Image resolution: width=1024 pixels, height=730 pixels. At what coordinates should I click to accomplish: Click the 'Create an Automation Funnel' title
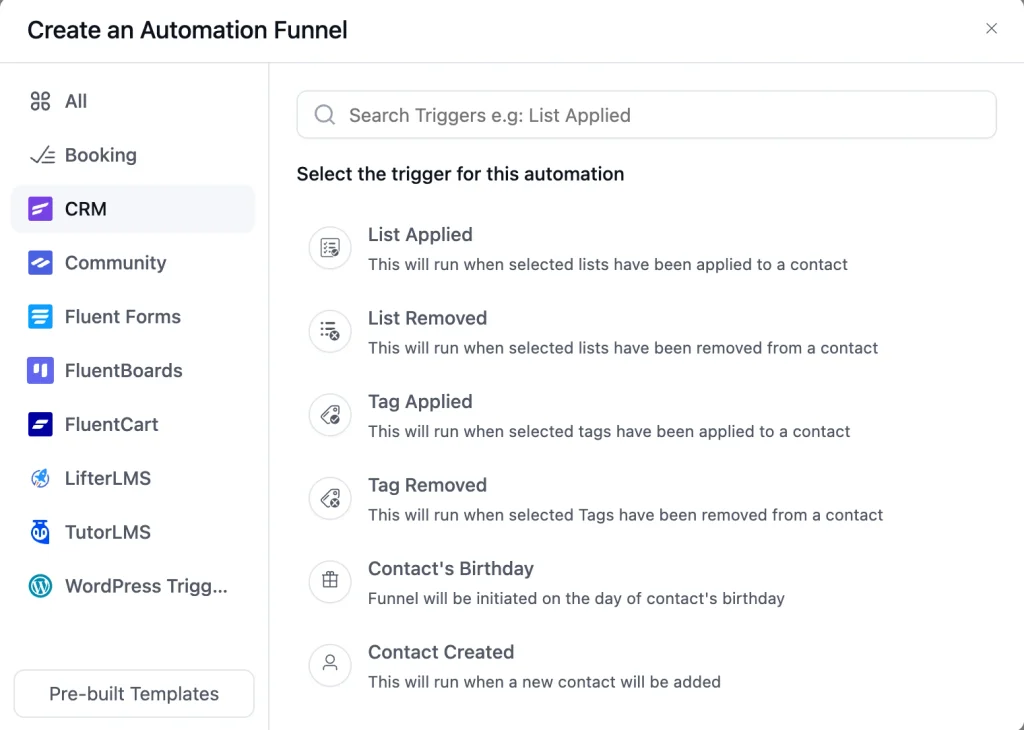[x=187, y=30]
